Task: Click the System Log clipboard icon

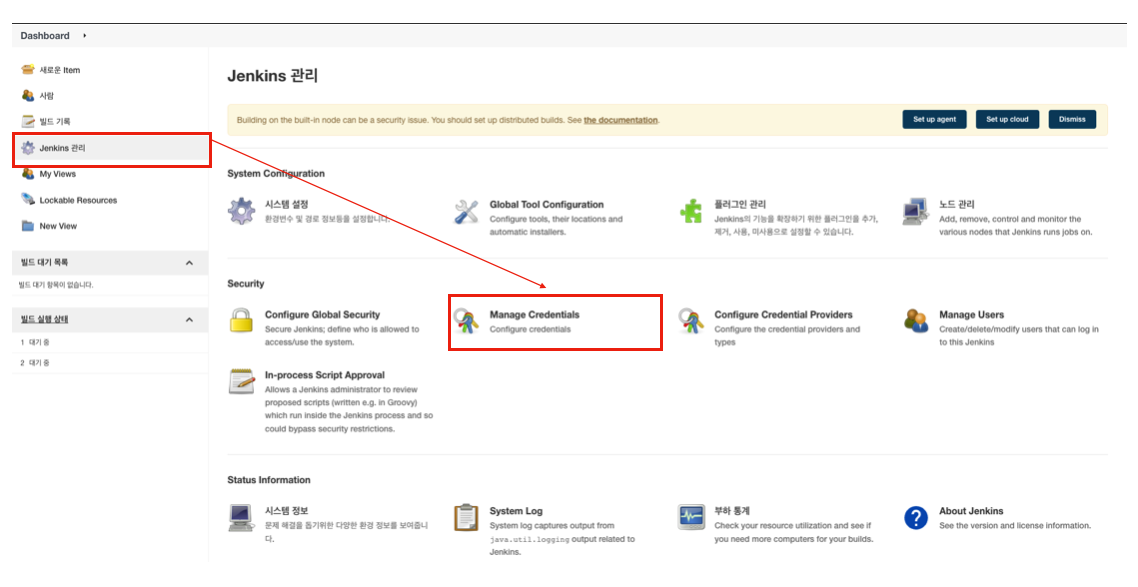Action: tap(466, 517)
